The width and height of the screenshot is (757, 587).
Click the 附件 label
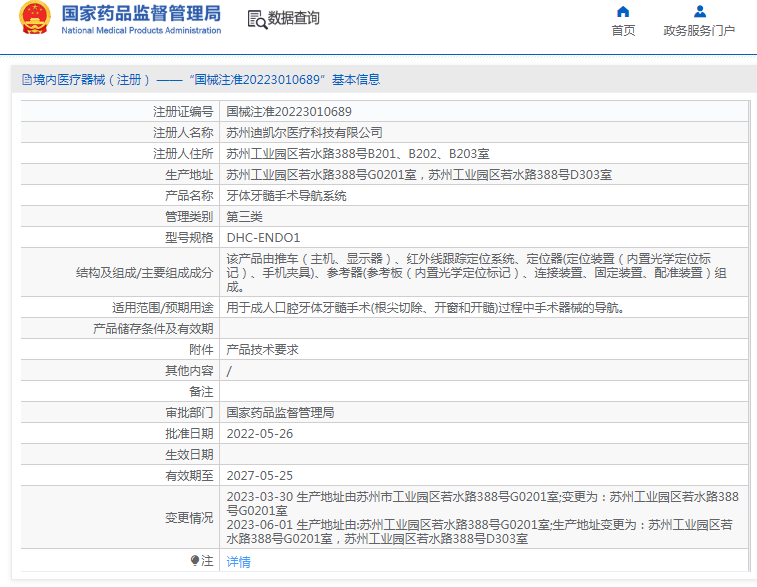201,349
